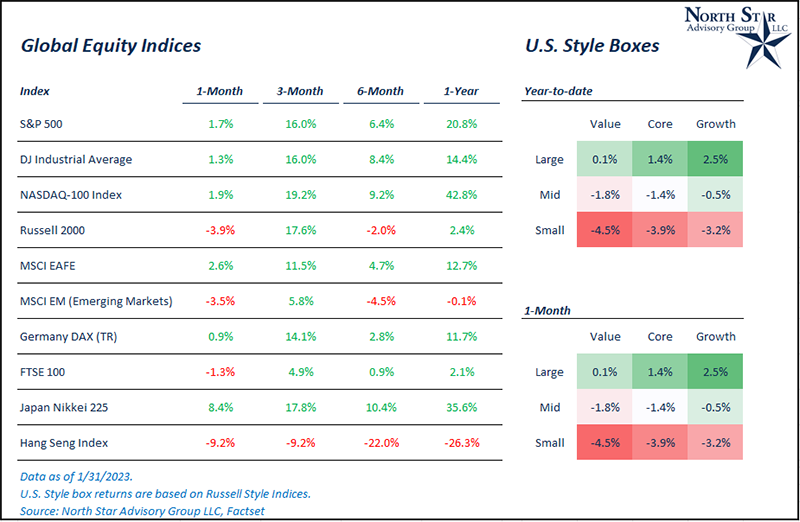Select the U.S. Style Boxes heading
This screenshot has height=522, width=800.
[x=592, y=46]
